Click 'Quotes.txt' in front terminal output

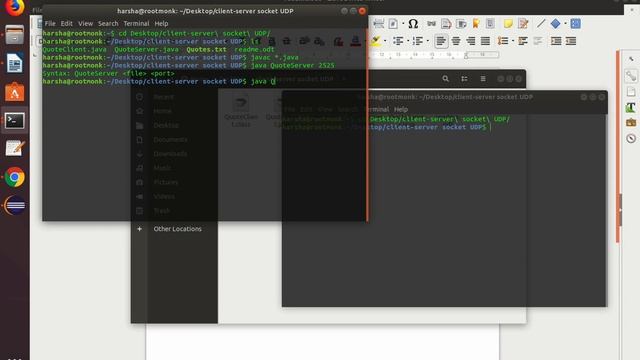coord(206,49)
